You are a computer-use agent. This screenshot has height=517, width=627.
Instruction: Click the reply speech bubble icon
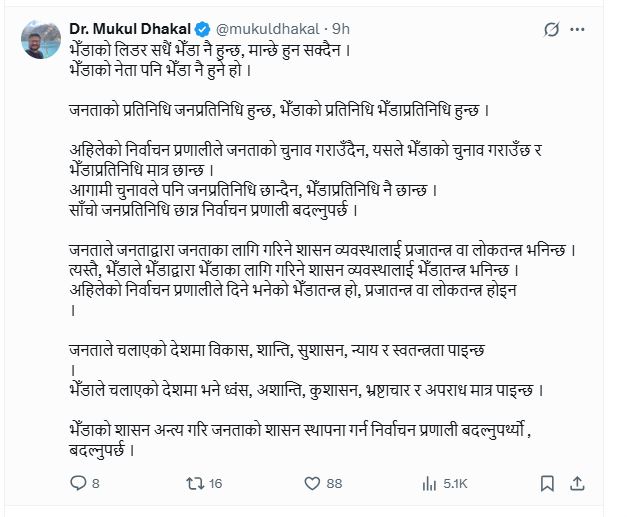coord(79,484)
